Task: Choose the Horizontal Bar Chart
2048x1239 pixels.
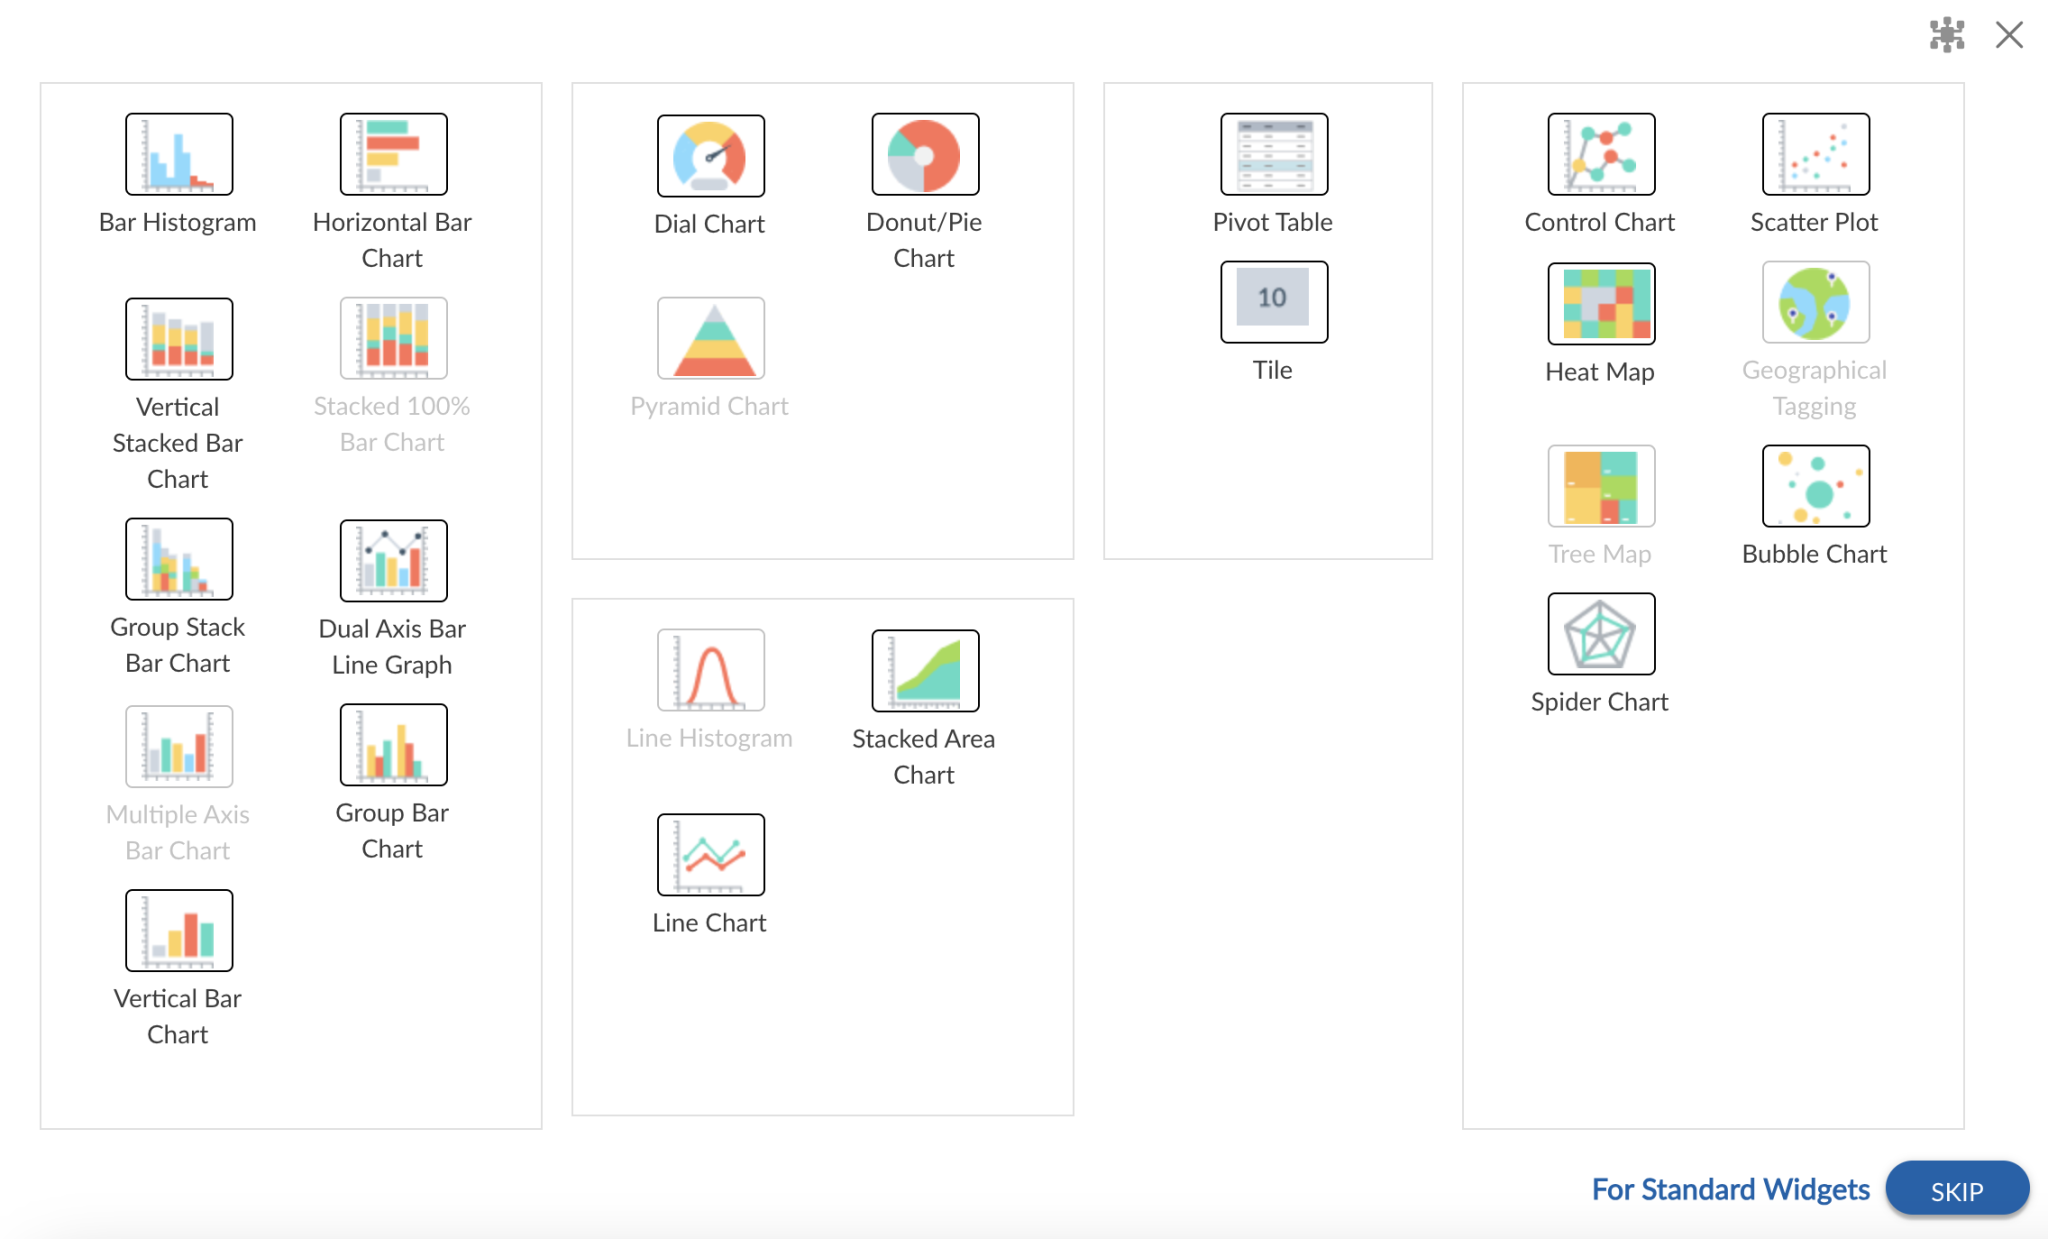Action: pyautogui.click(x=392, y=155)
